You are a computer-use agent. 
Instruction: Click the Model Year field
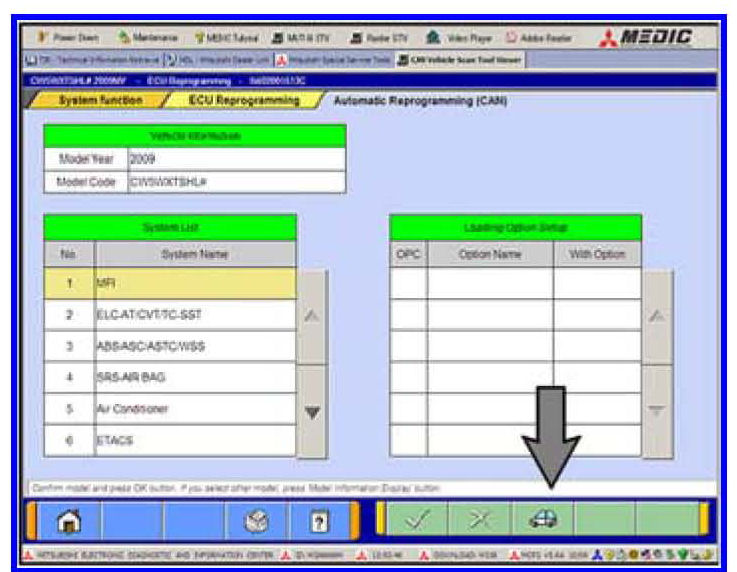point(234,158)
